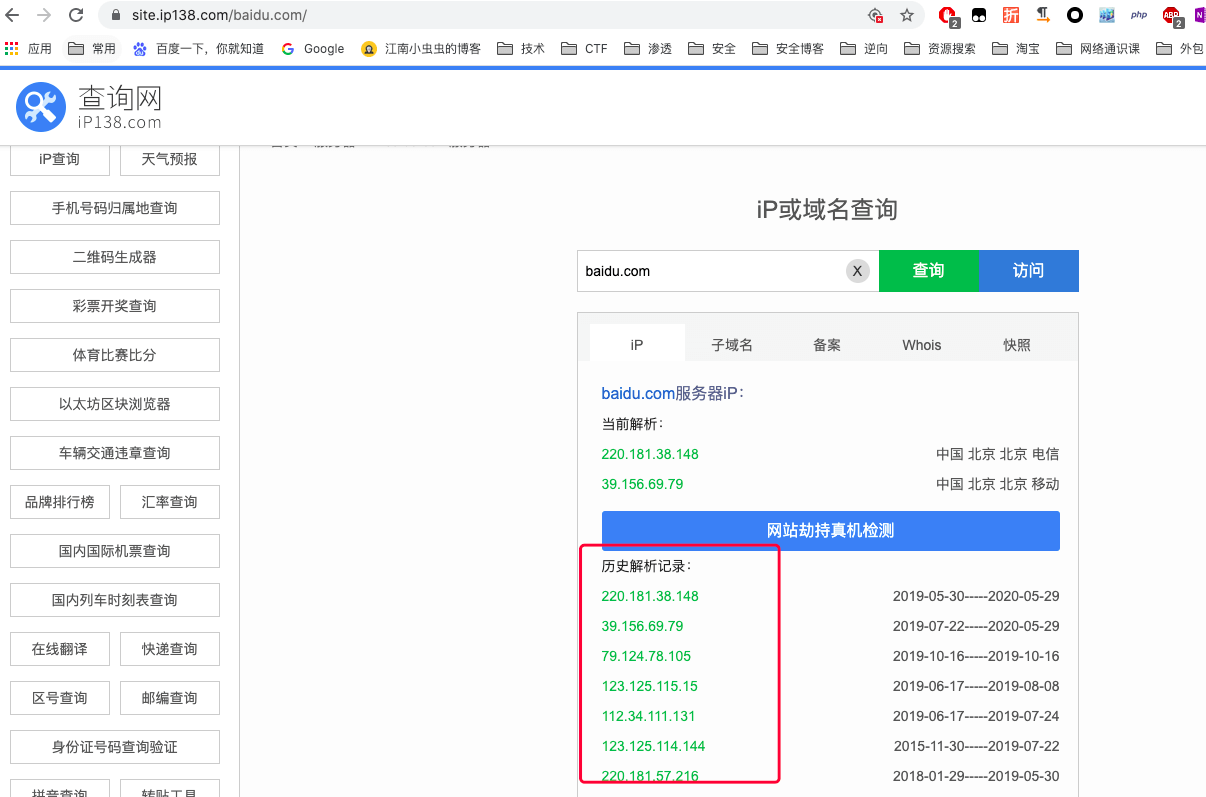The image size is (1206, 797).
Task: Open the 邮编查询 sidebar button
Action: (170, 698)
